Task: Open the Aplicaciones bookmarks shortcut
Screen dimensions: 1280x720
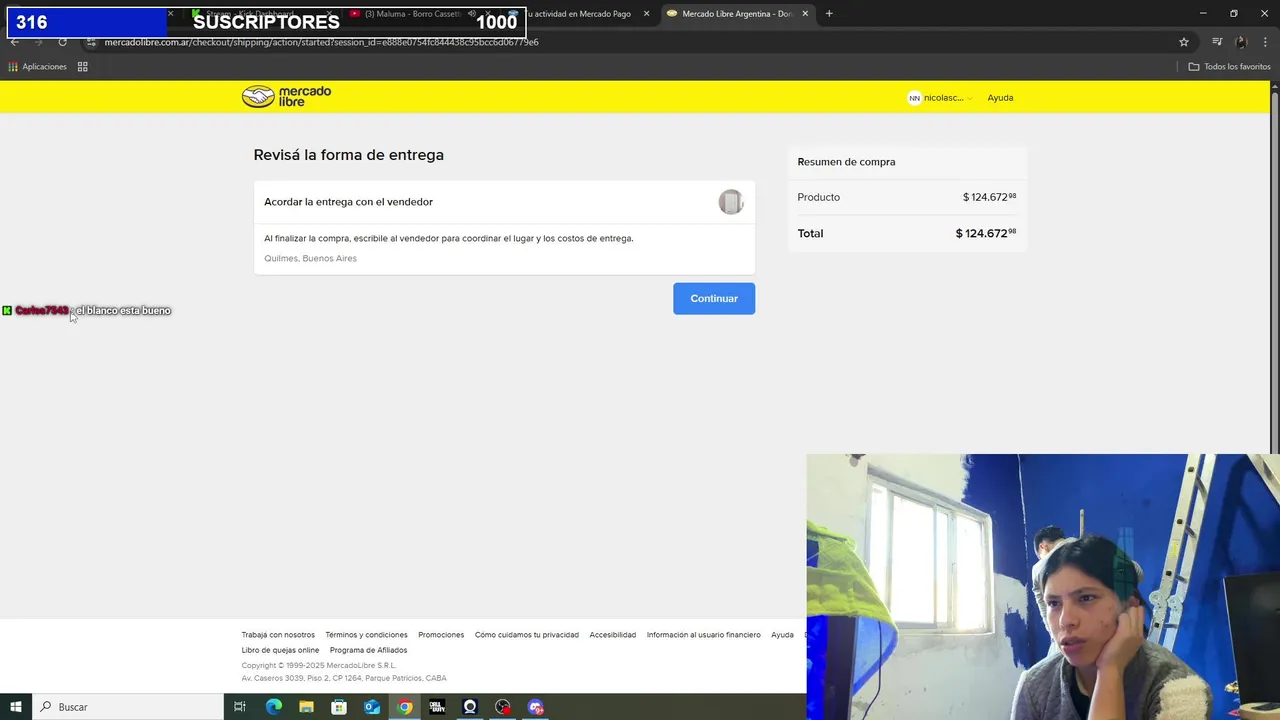Action: (38, 67)
